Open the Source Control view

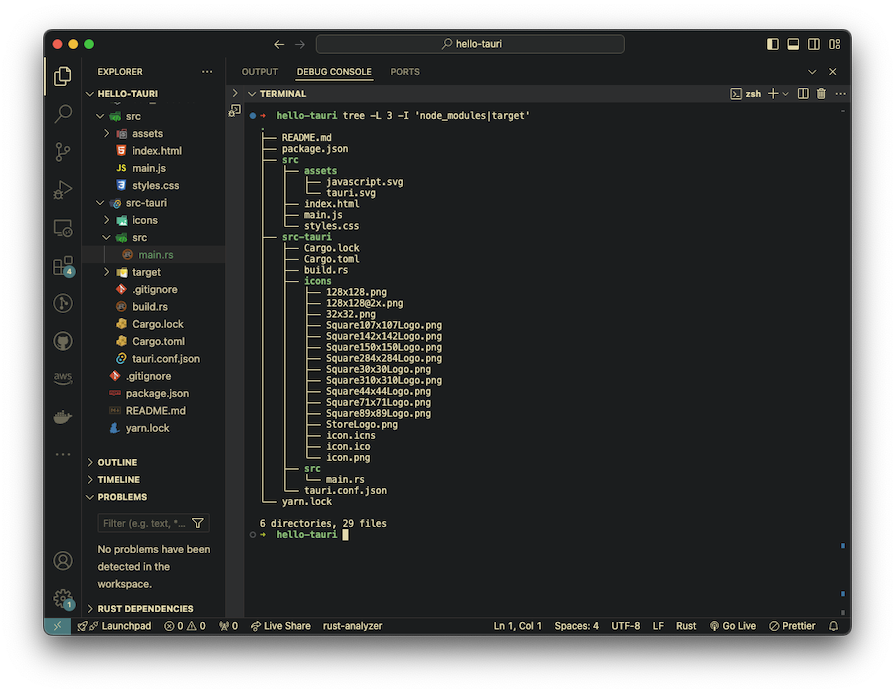coord(63,152)
